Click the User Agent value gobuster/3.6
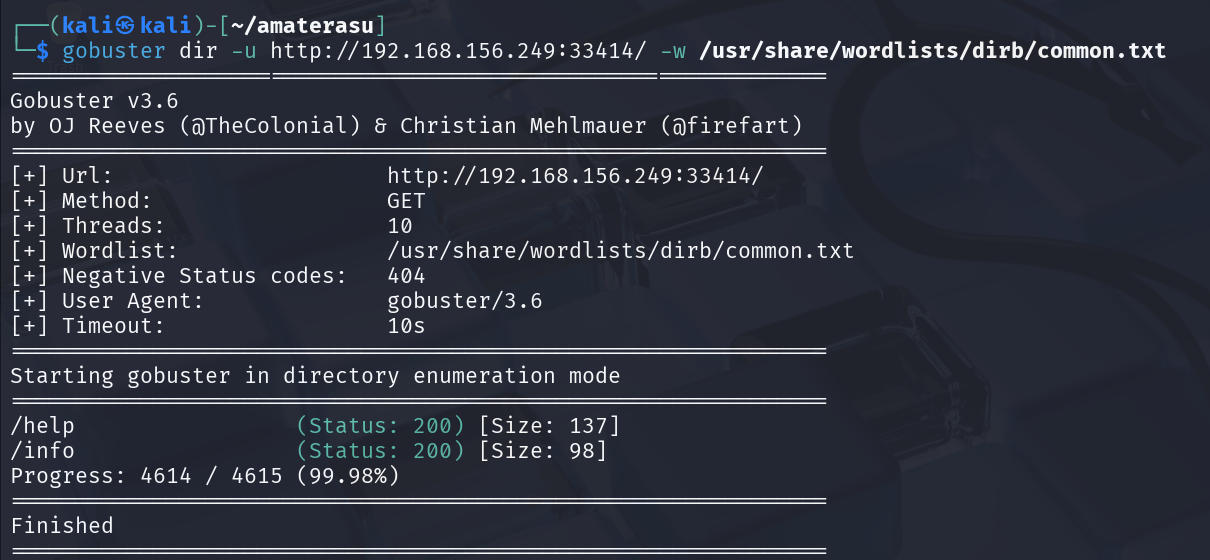The height and width of the screenshot is (560, 1210). tap(465, 301)
